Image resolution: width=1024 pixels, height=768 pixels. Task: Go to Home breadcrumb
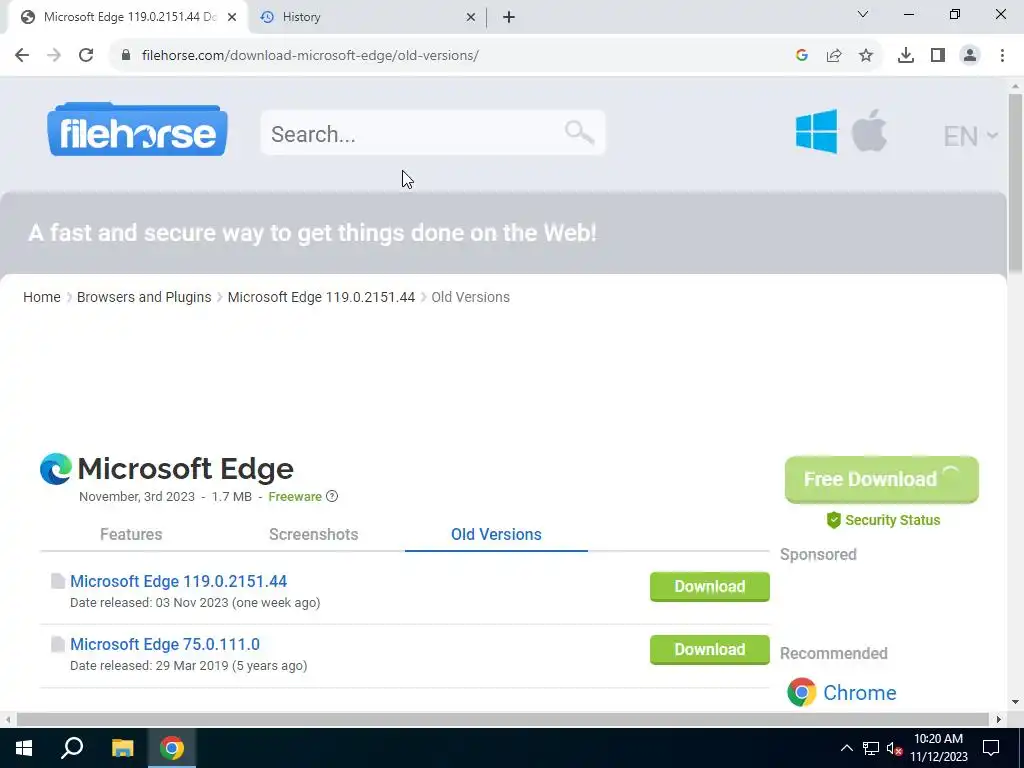(x=42, y=297)
